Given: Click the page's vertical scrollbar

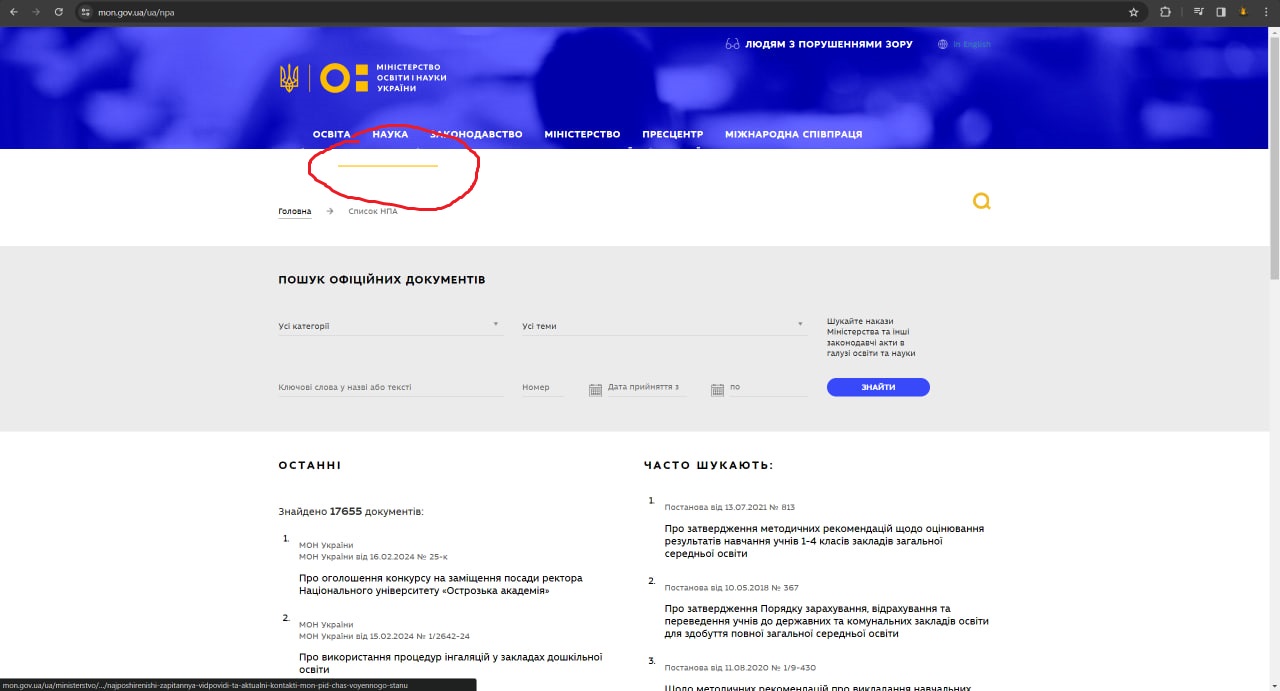Looking at the screenshot, I should tap(1273, 150).
